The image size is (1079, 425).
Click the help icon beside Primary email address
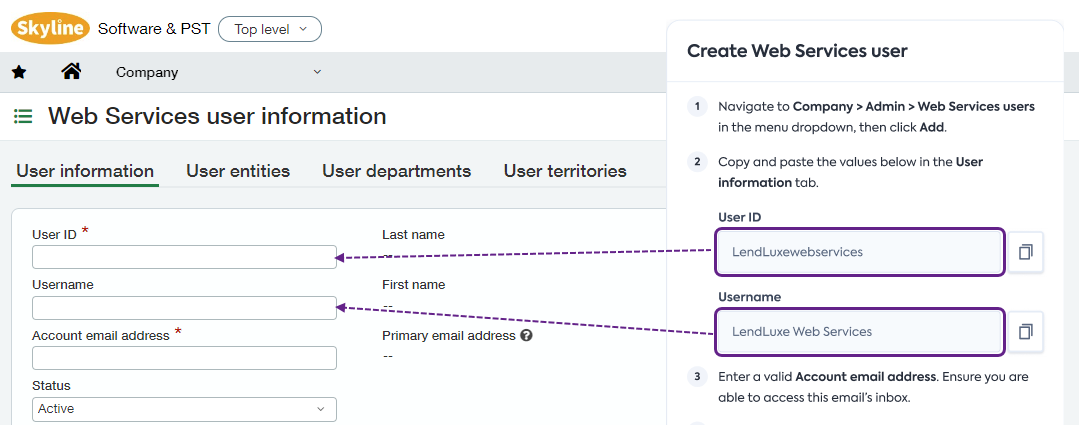[526, 336]
